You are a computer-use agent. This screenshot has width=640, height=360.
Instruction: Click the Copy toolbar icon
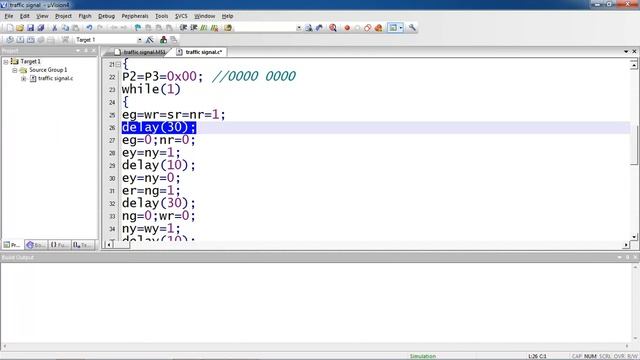(x=65, y=28)
